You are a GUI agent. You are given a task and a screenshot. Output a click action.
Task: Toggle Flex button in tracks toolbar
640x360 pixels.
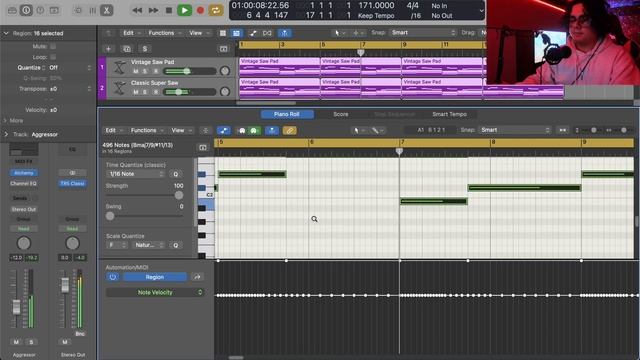pos(267,33)
